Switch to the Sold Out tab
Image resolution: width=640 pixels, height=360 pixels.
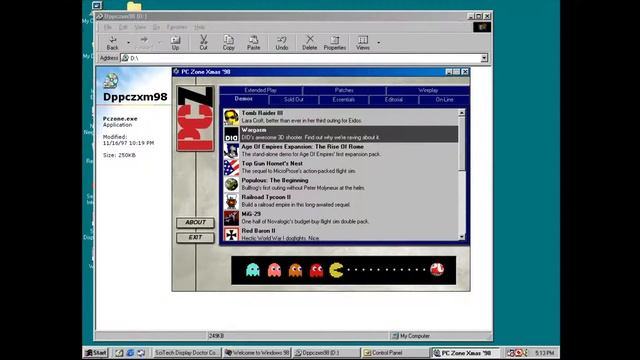(x=293, y=100)
